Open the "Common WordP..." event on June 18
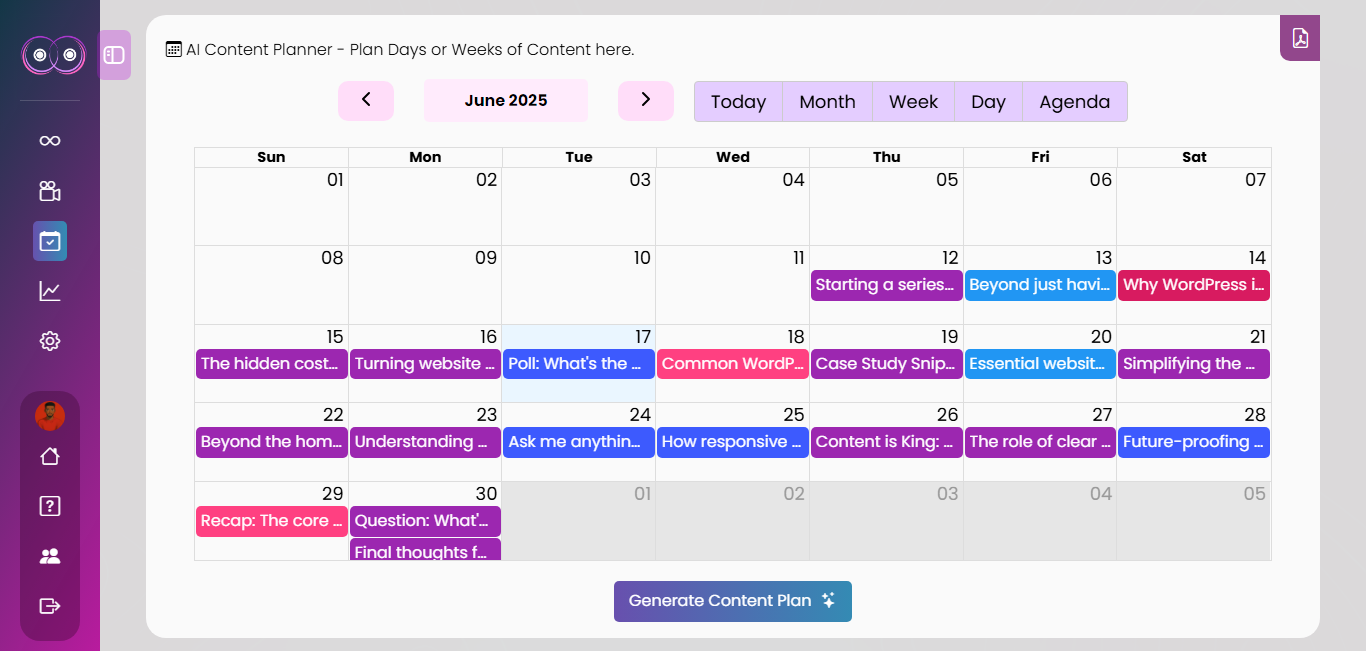This screenshot has width=1366, height=651. pyautogui.click(x=732, y=364)
